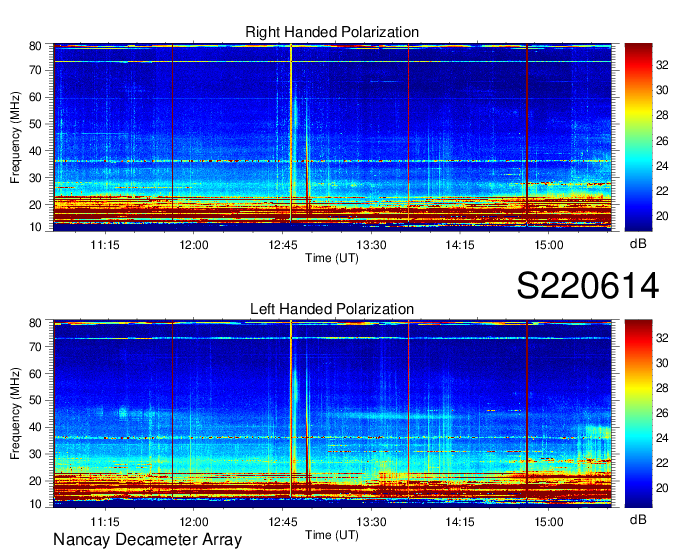The height and width of the screenshot is (552, 680).
Task: Click inside the Left Handed spectrogram
Action: click(332, 413)
